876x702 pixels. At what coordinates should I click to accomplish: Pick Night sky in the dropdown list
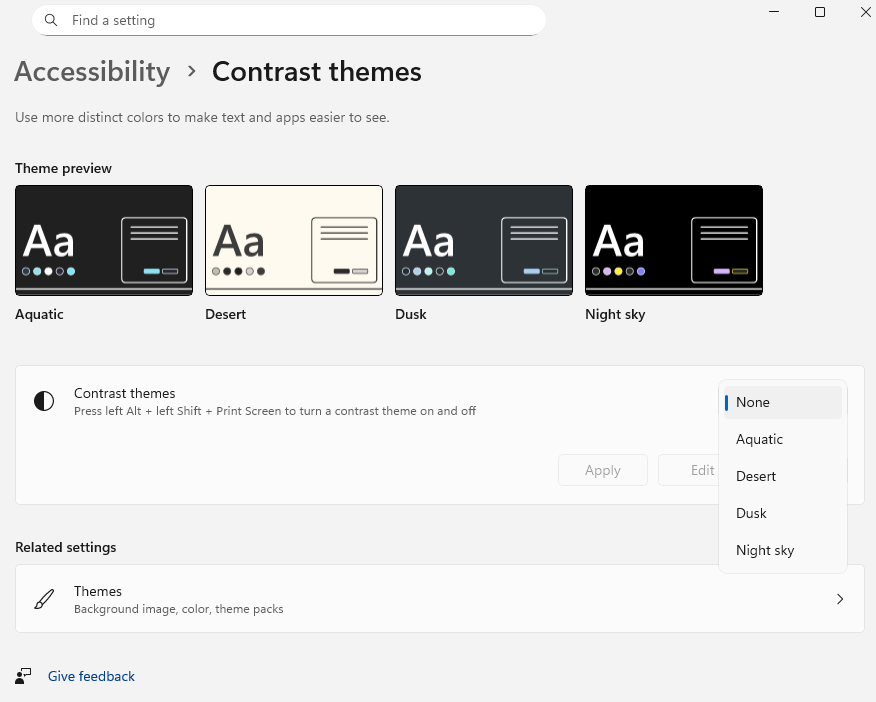782,550
